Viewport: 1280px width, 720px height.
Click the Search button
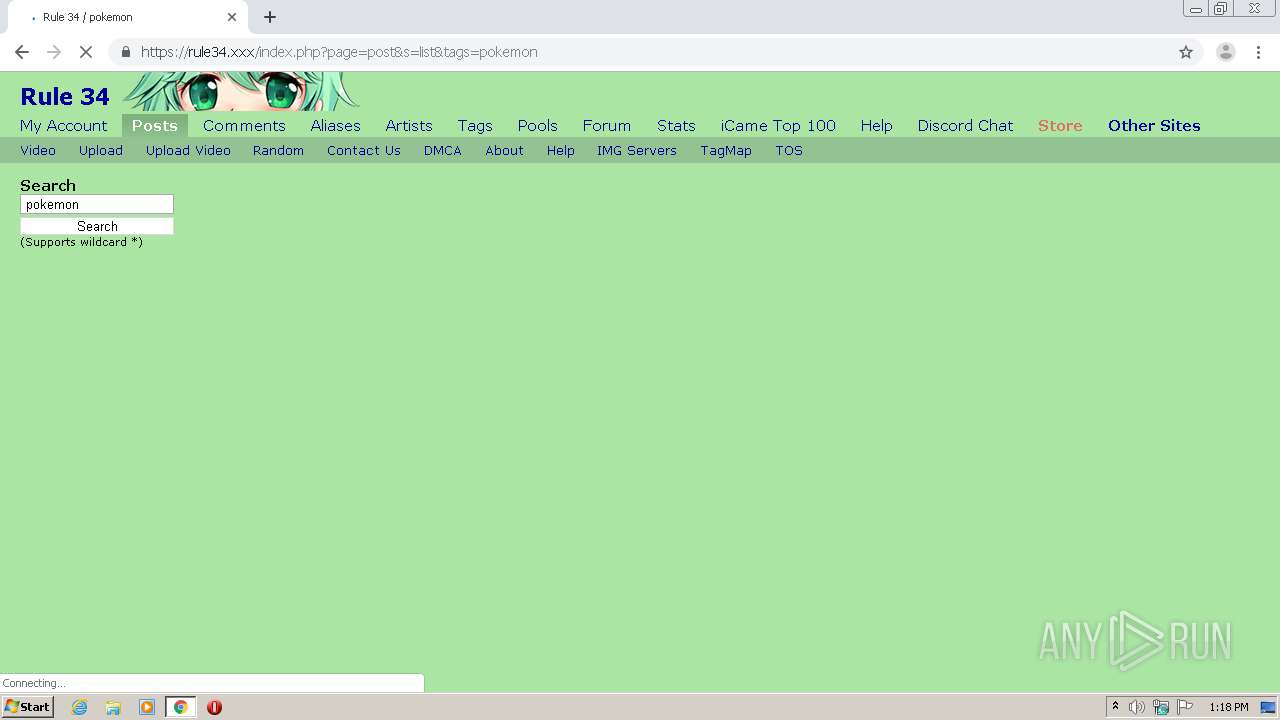(x=97, y=227)
